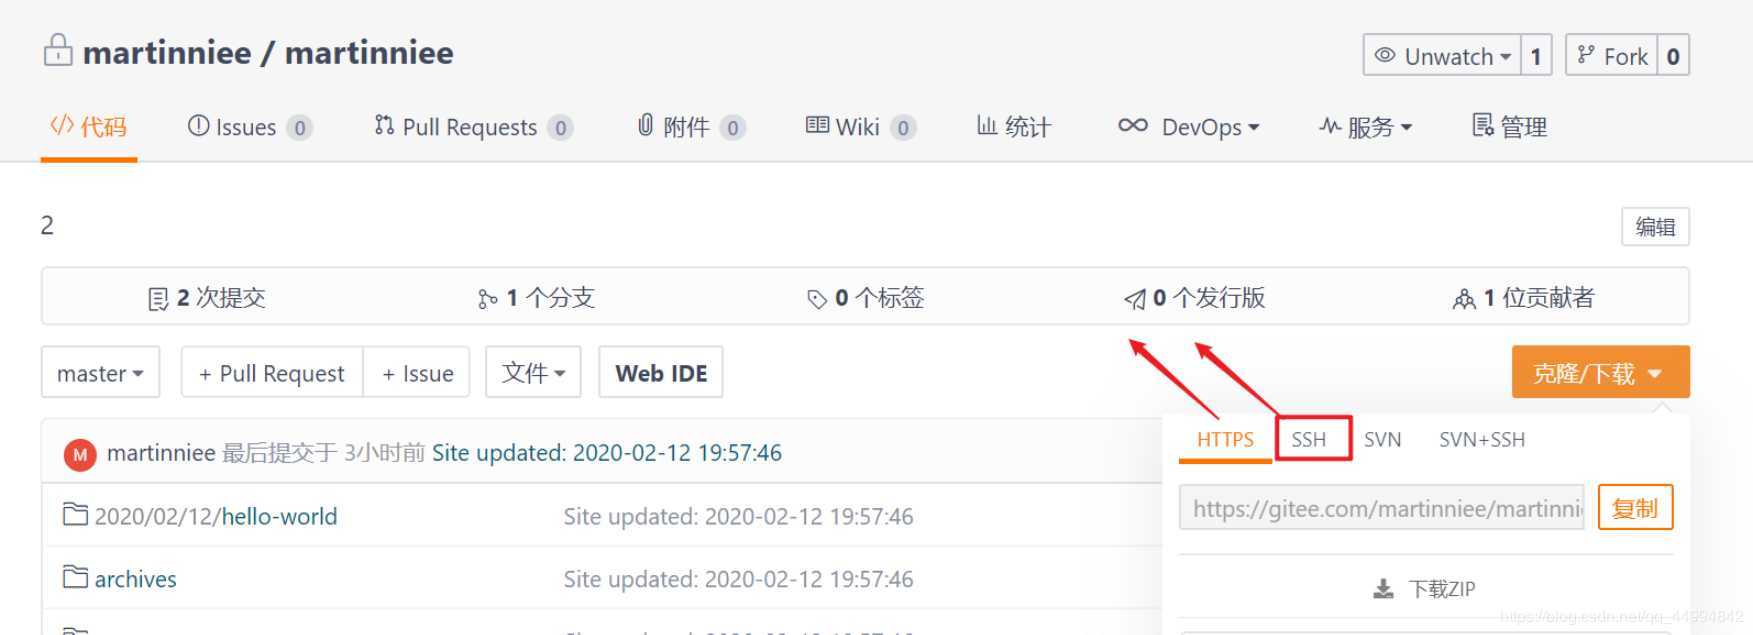This screenshot has width=1753, height=635.
Task: Click the Unwatch dropdown button
Action: click(1442, 56)
